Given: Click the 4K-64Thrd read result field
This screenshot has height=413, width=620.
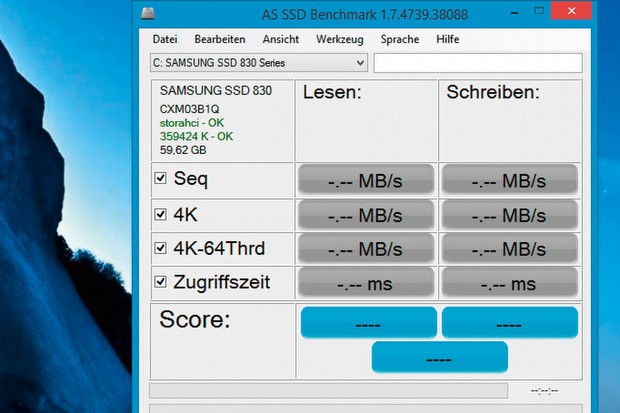Looking at the screenshot, I should [366, 248].
